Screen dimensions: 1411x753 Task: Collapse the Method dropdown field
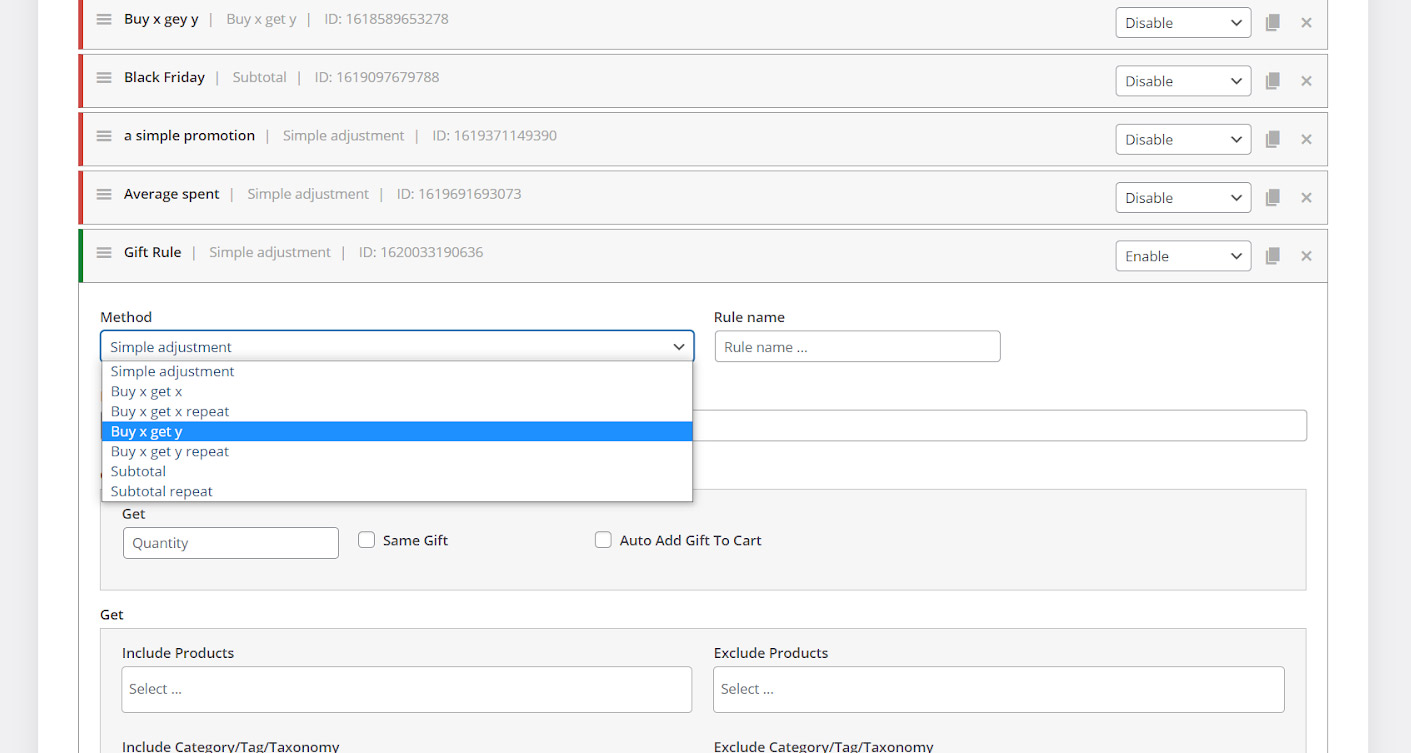point(397,347)
